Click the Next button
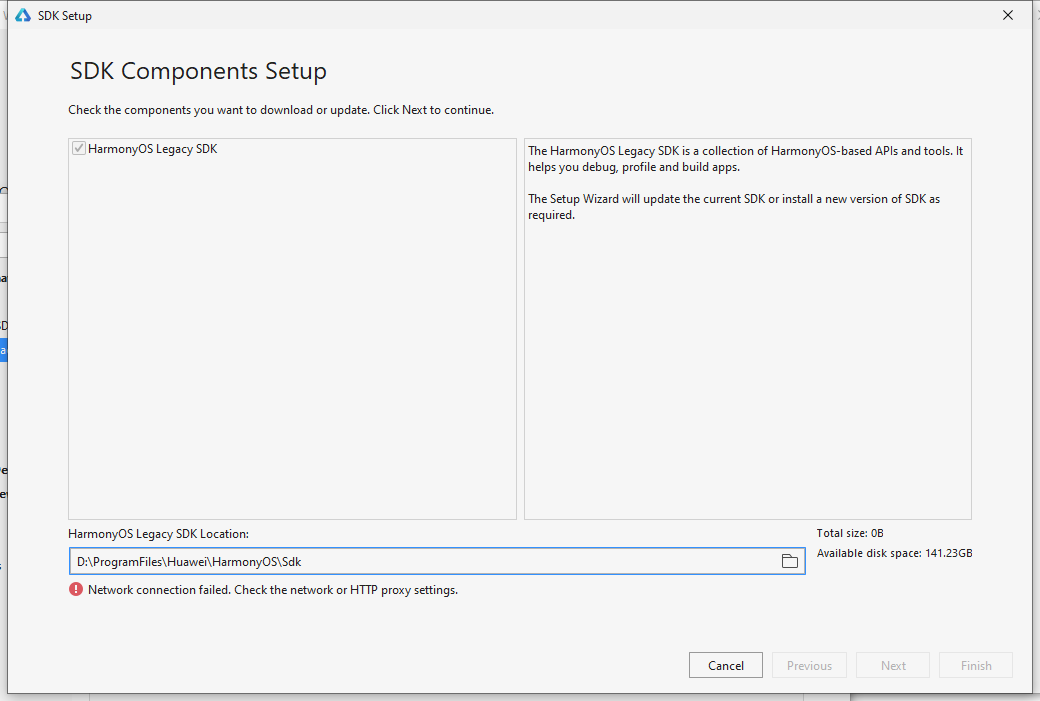Image resolution: width=1040 pixels, height=701 pixels. click(x=893, y=665)
